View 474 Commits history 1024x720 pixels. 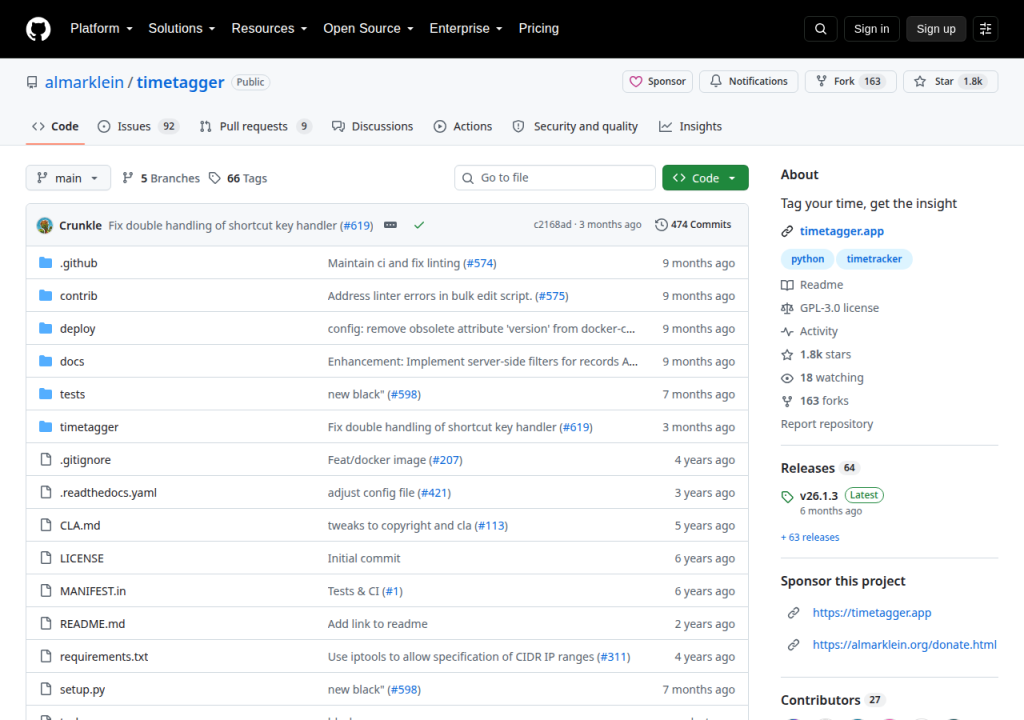[693, 225]
